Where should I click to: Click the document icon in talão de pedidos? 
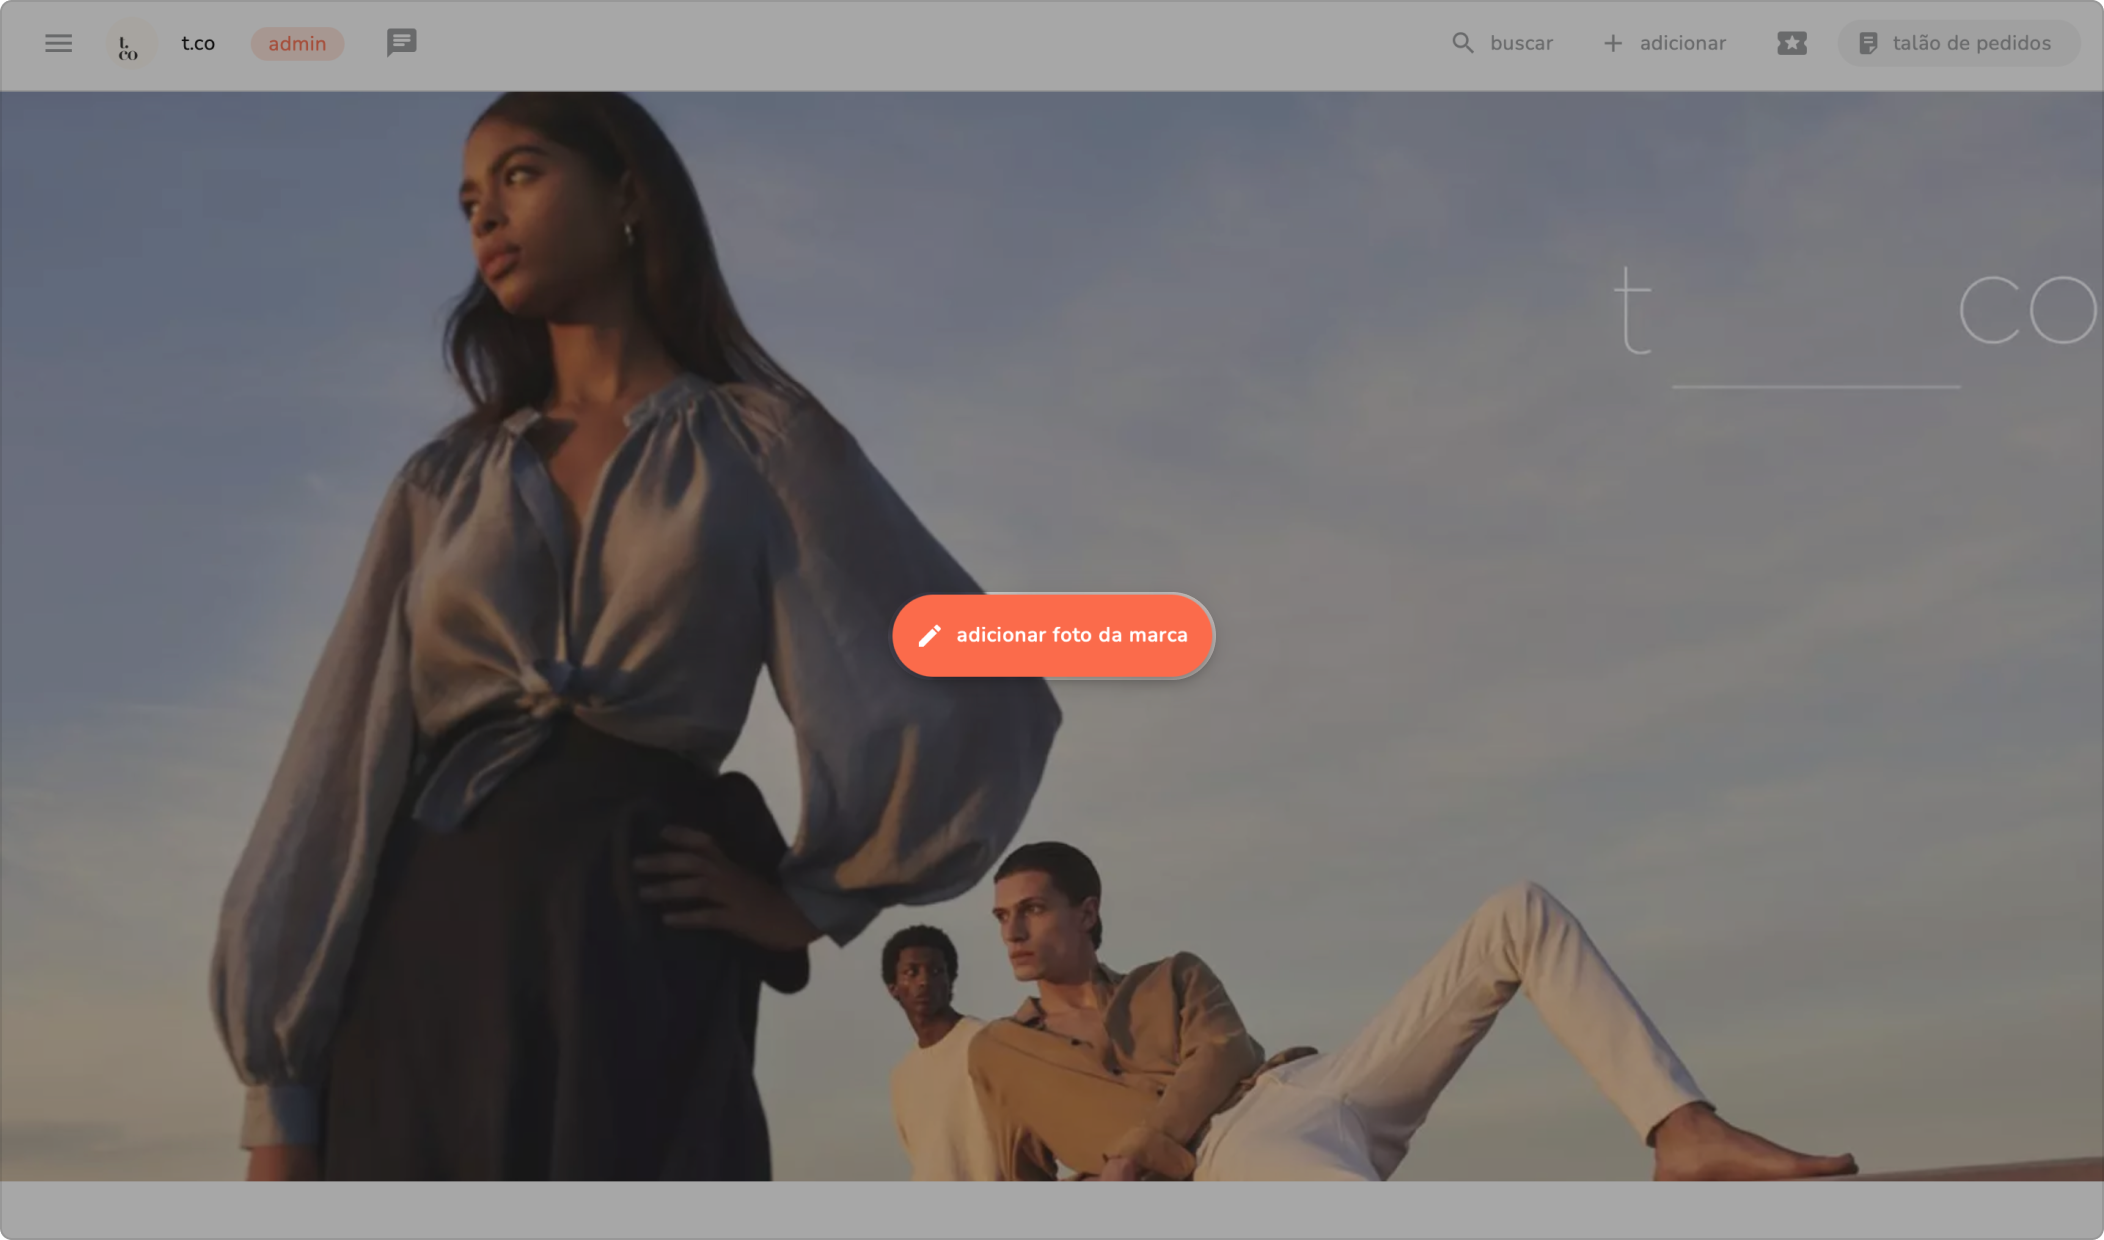coord(1867,43)
